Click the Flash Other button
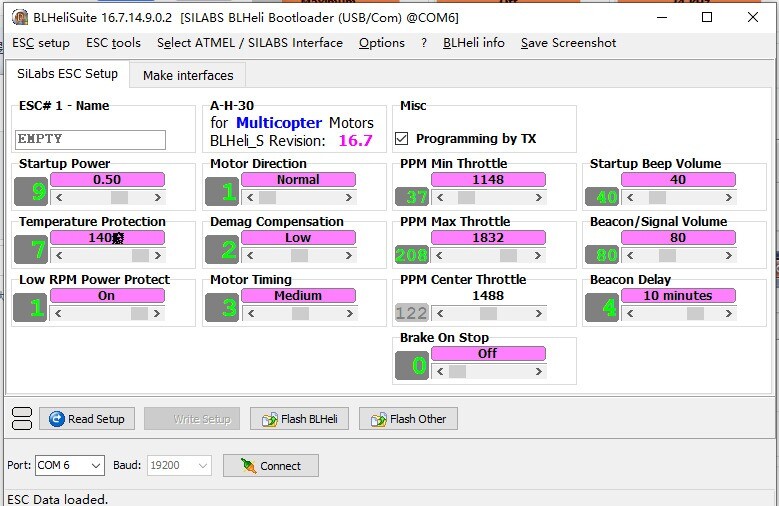Viewport: 779px width, 506px height. point(408,419)
